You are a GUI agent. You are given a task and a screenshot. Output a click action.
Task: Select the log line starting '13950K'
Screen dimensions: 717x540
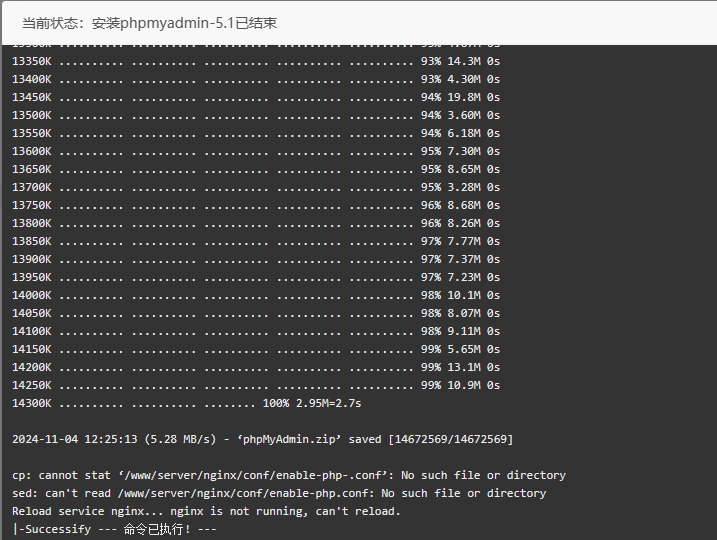point(256,277)
